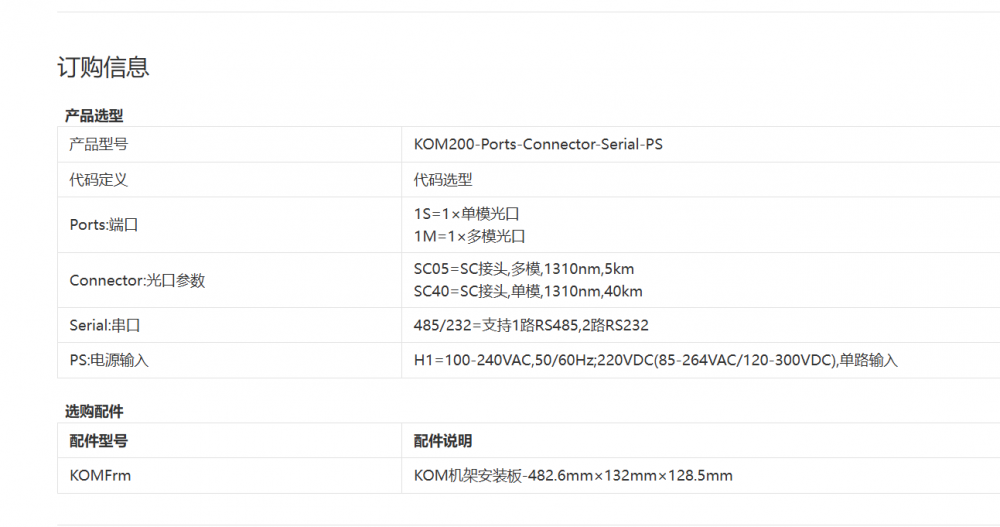The height and width of the screenshot is (527, 1000).
Task: Click the KOMFrm accessory model cell
Action: [100, 475]
